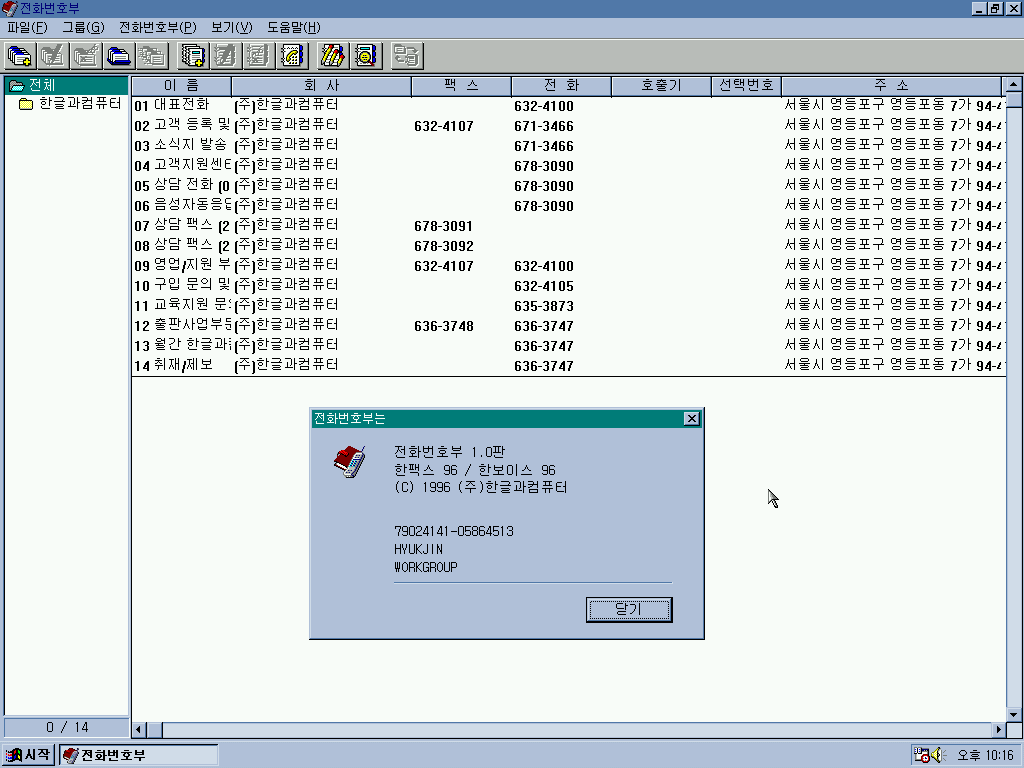Click fax number 678-3092 in row 08
The image size is (1024, 768).
click(443, 246)
